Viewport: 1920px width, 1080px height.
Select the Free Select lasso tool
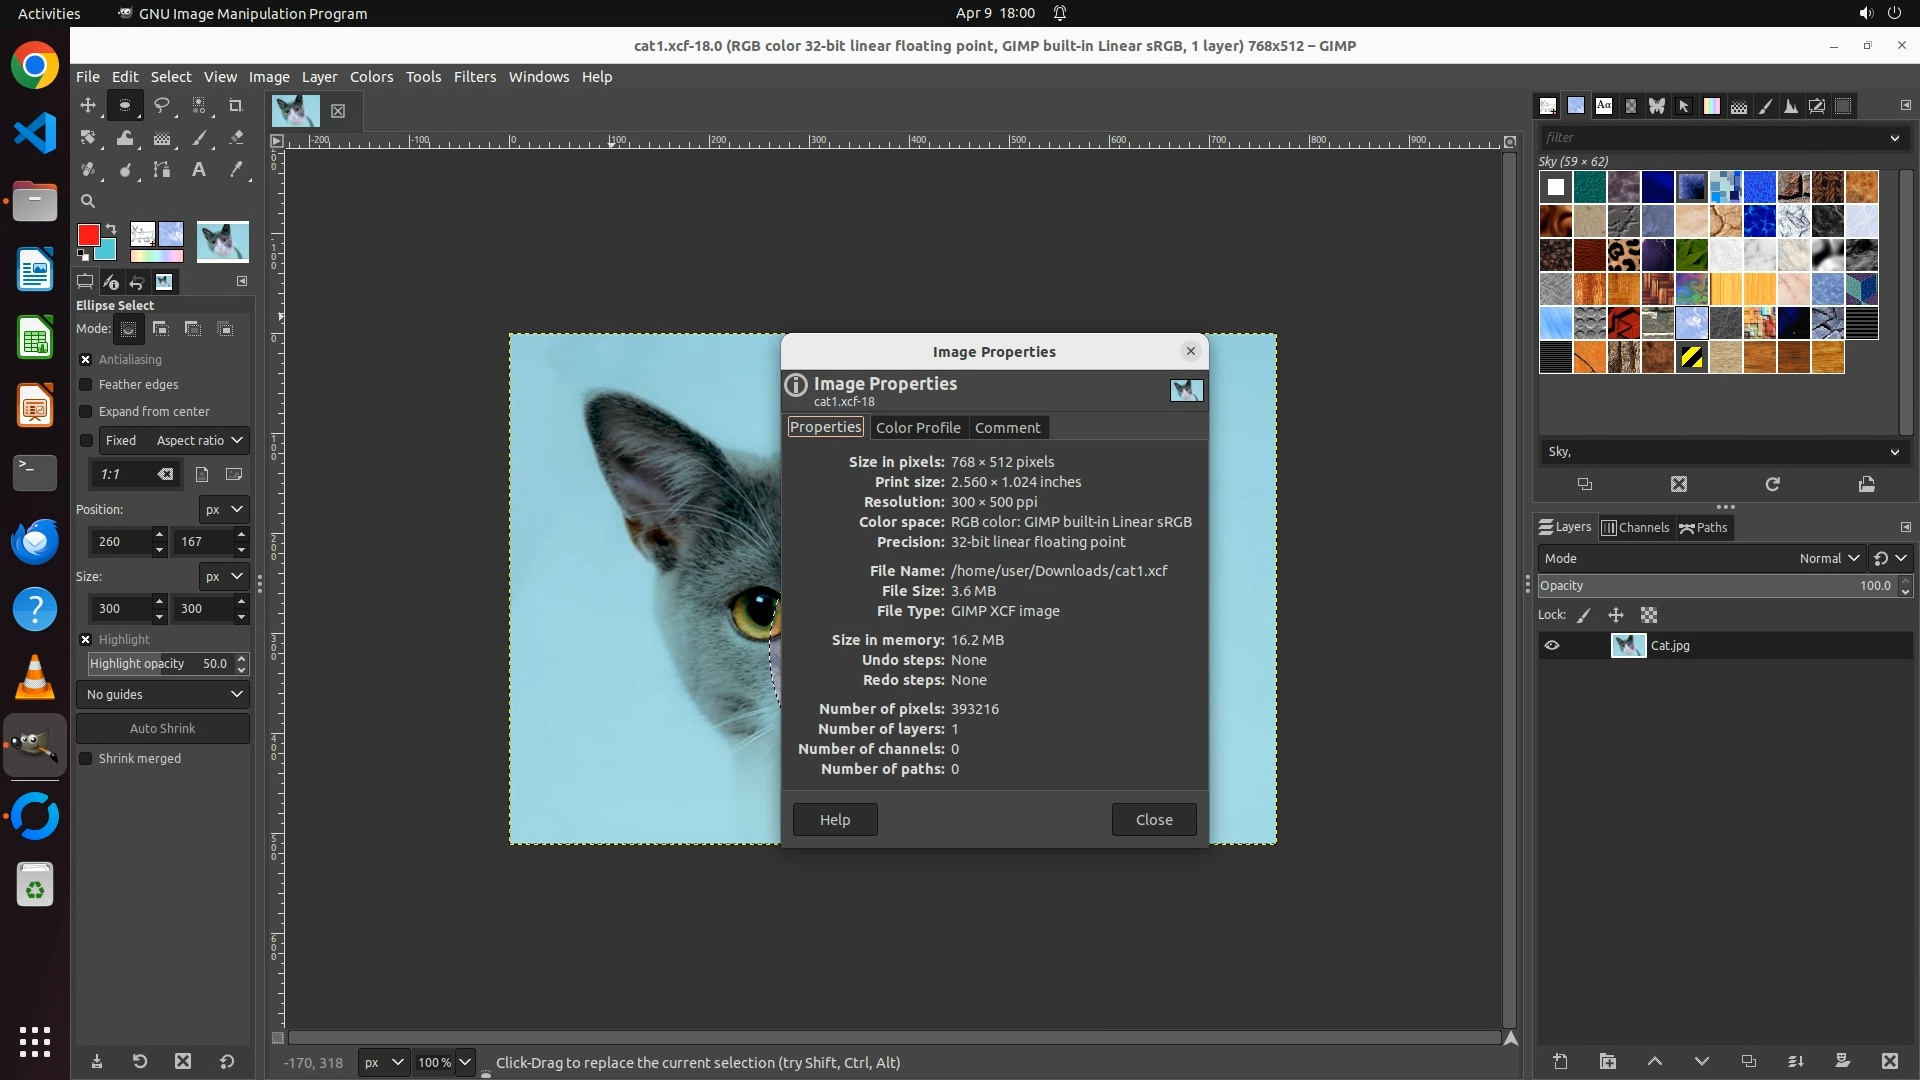point(162,105)
